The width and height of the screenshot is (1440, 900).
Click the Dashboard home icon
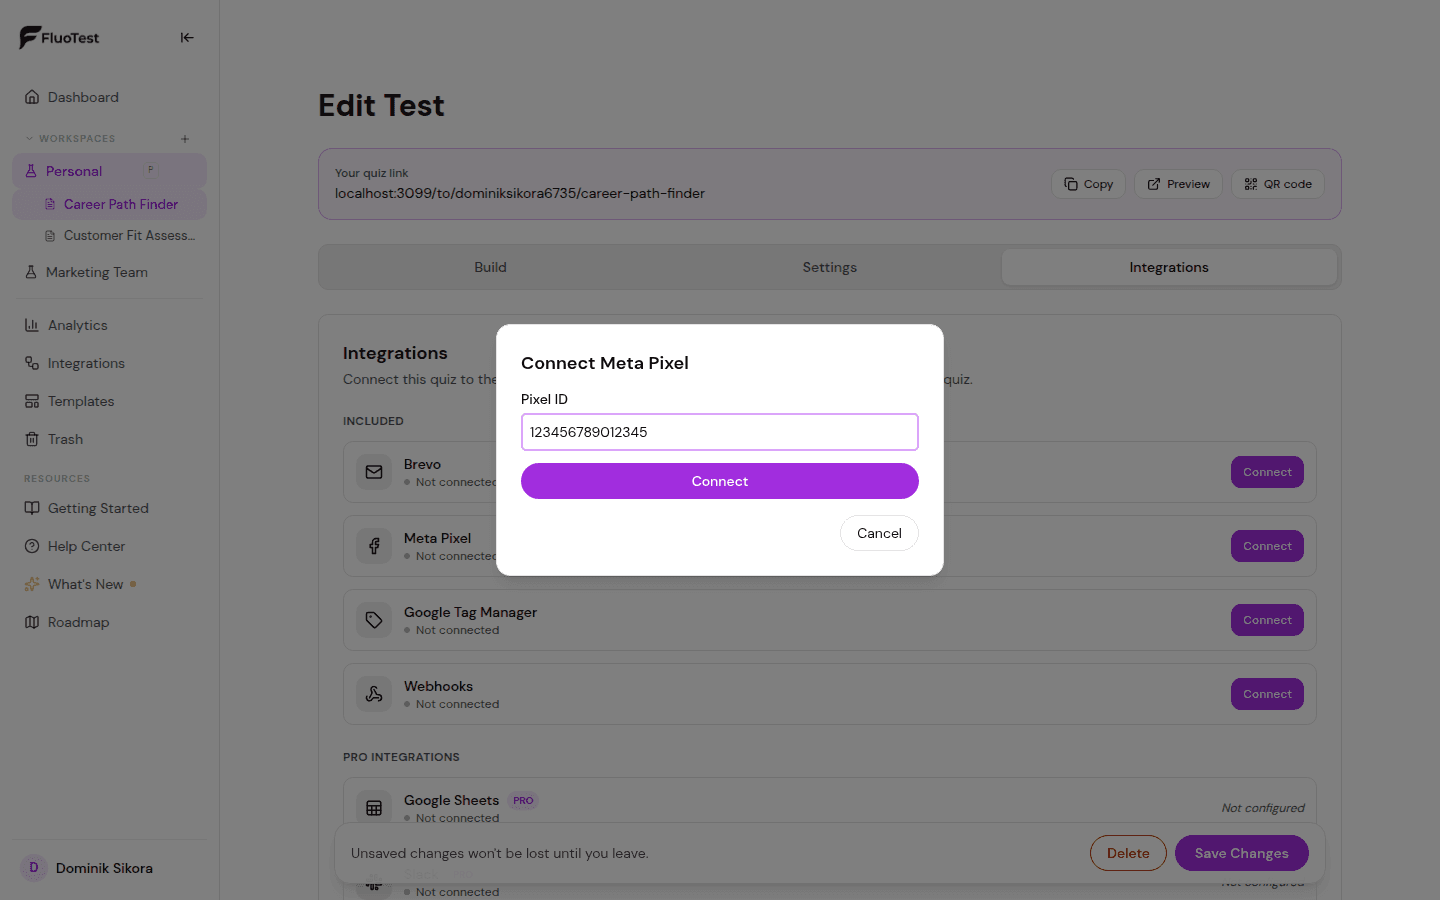(32, 97)
